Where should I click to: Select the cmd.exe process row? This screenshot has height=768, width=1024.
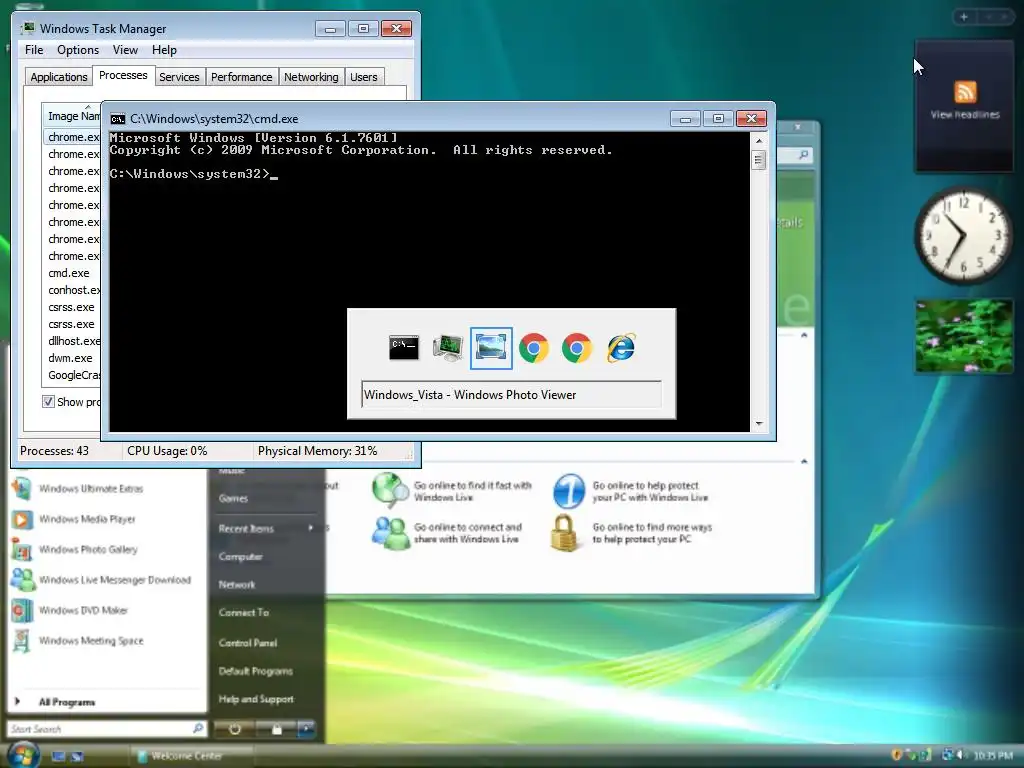click(71, 273)
